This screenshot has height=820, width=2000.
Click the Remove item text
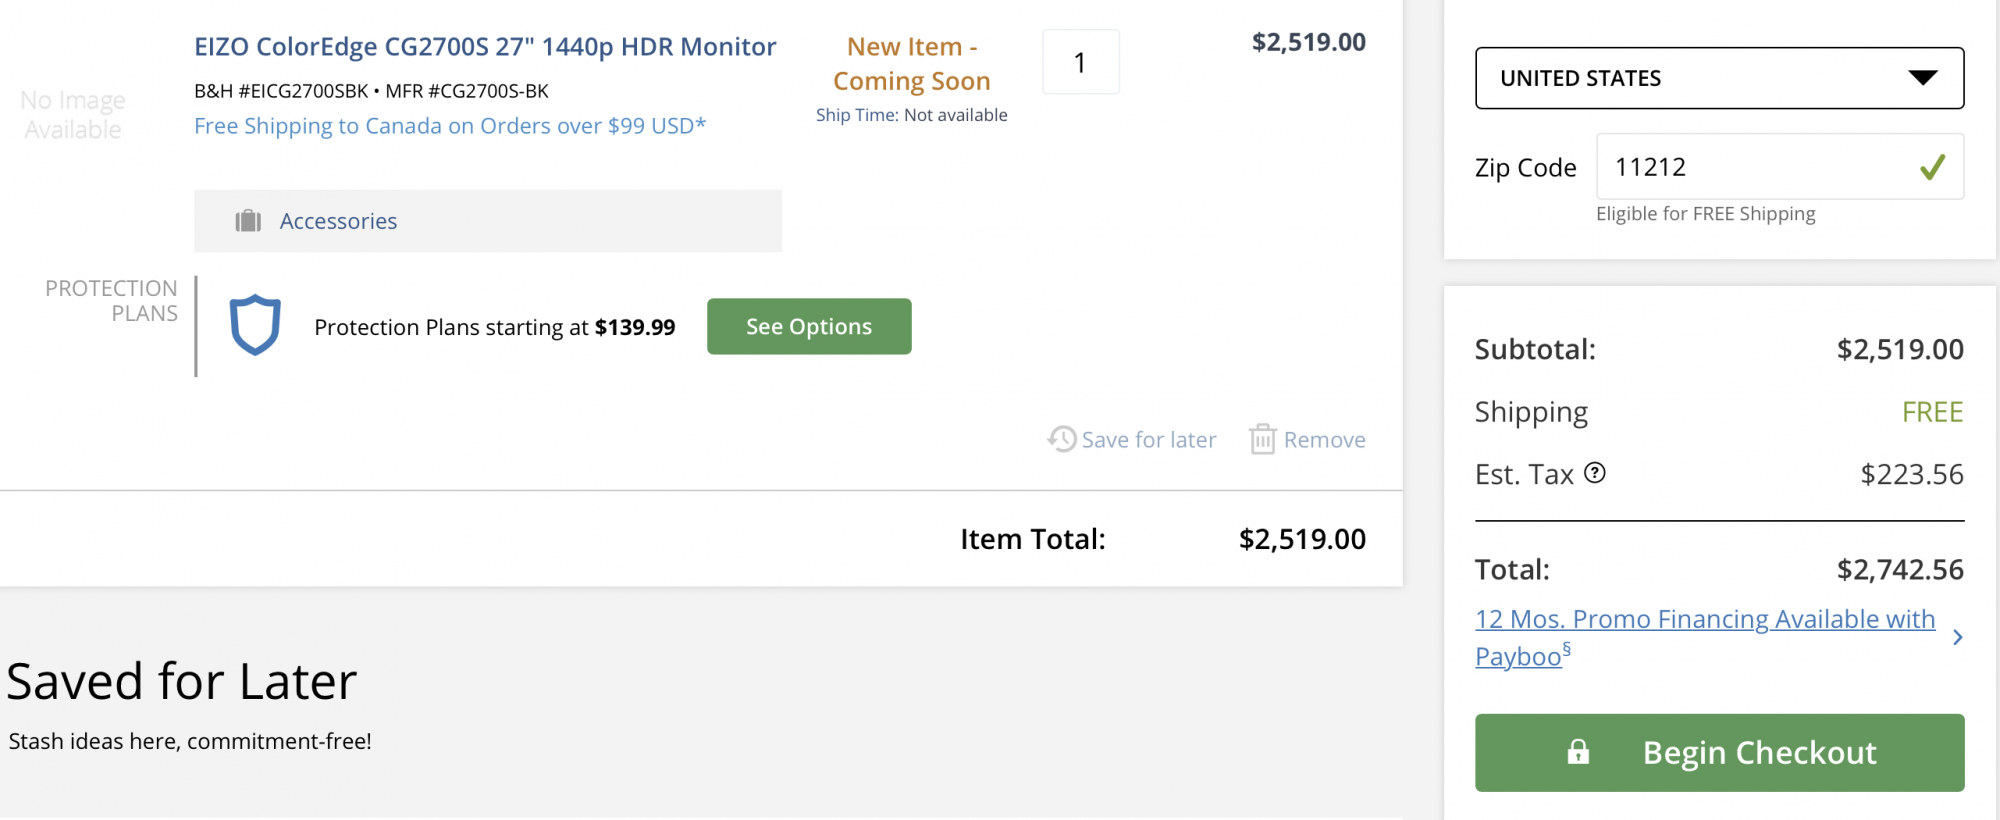pyautogui.click(x=1324, y=440)
